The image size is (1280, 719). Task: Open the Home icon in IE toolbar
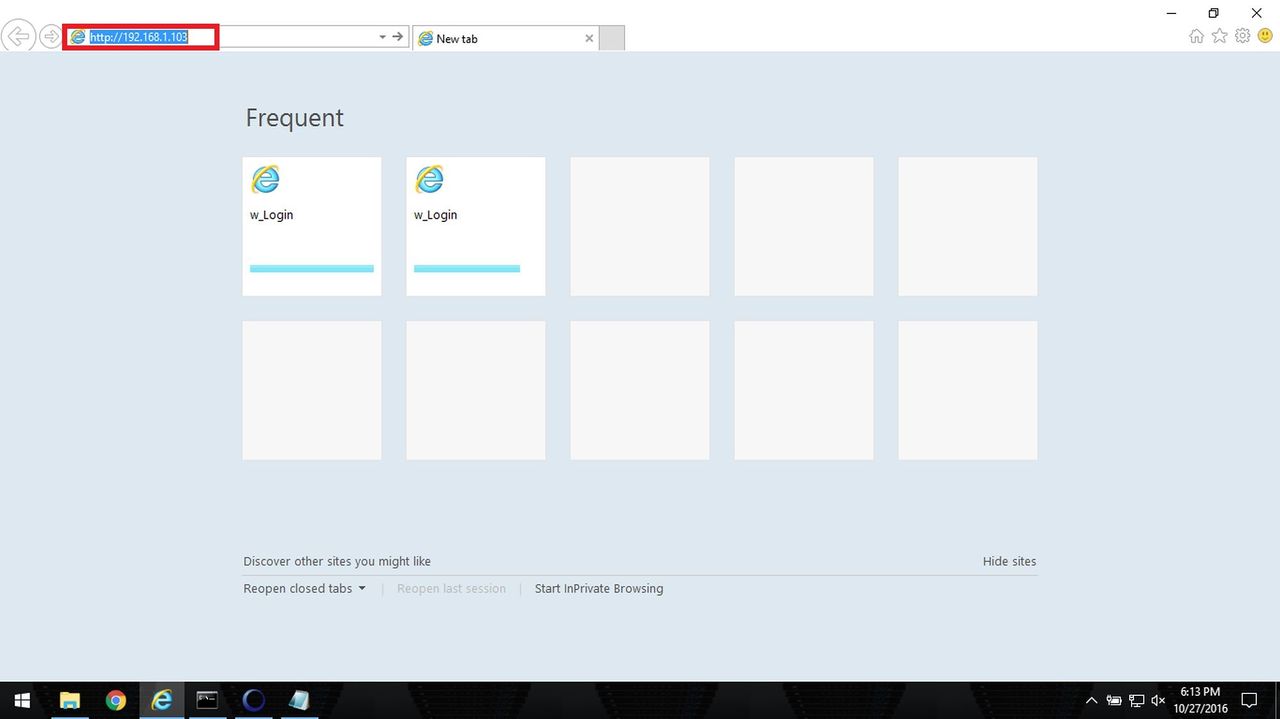[x=1196, y=36]
